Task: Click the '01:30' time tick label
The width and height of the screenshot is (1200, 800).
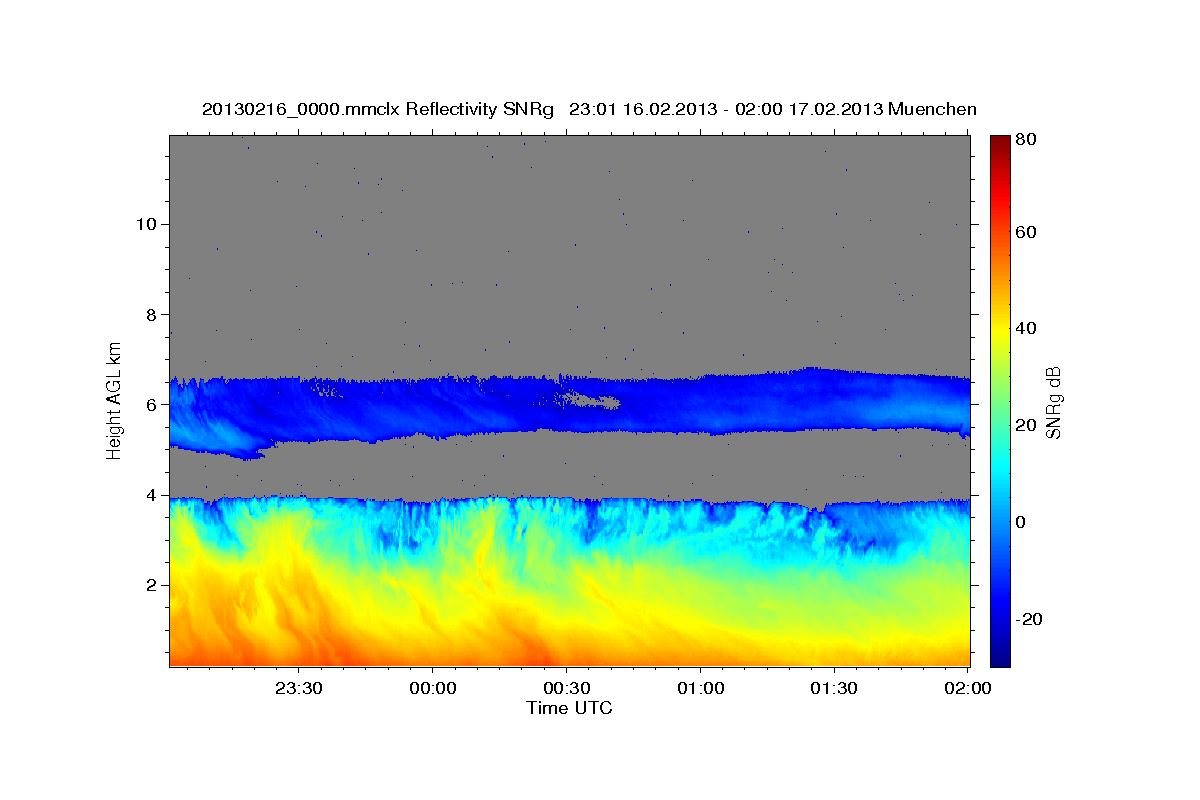Action: click(834, 688)
